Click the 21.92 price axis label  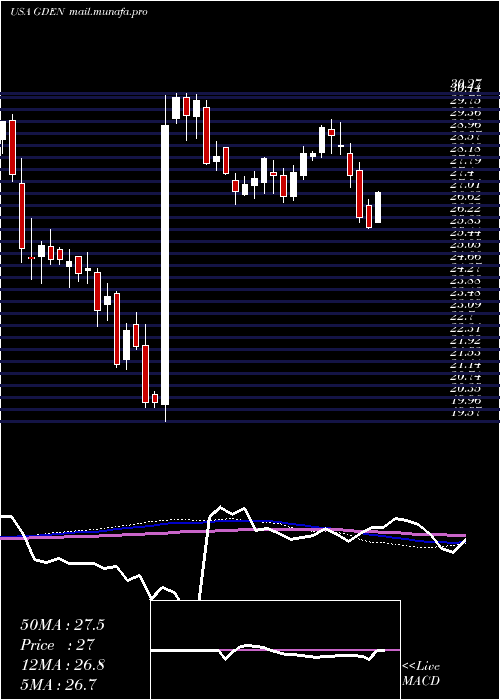coord(466,342)
